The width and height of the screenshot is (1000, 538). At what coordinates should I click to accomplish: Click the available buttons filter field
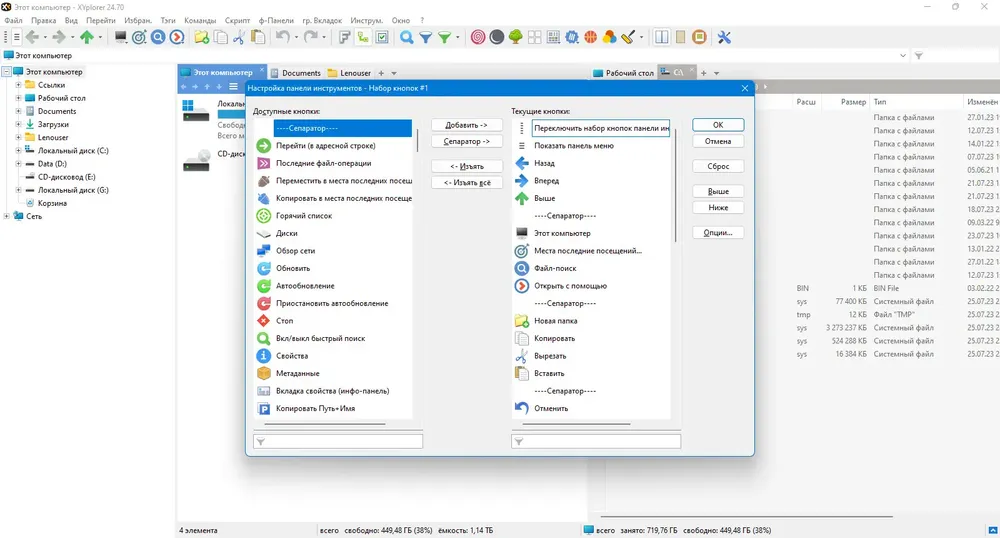[338, 441]
